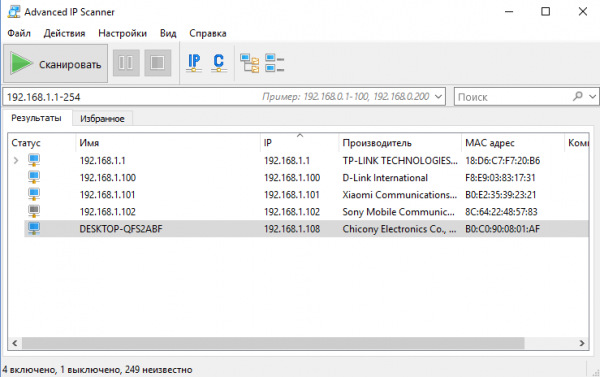This screenshot has width=600, height=377.
Task: Click the horizontal scrollbar right arrow
Action: coord(582,343)
